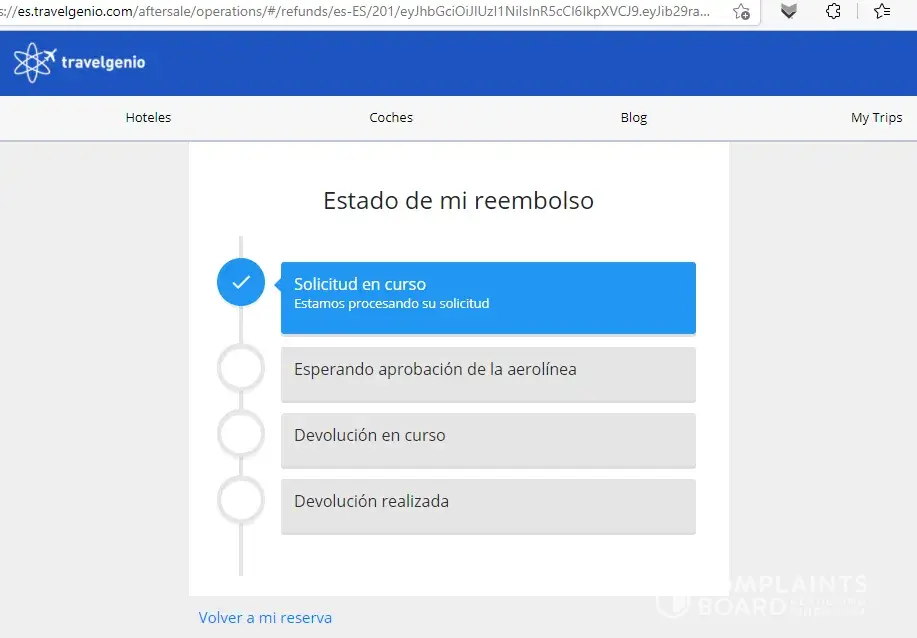Click the Devolución en curso step circle
The image size is (917, 638).
[241, 434]
